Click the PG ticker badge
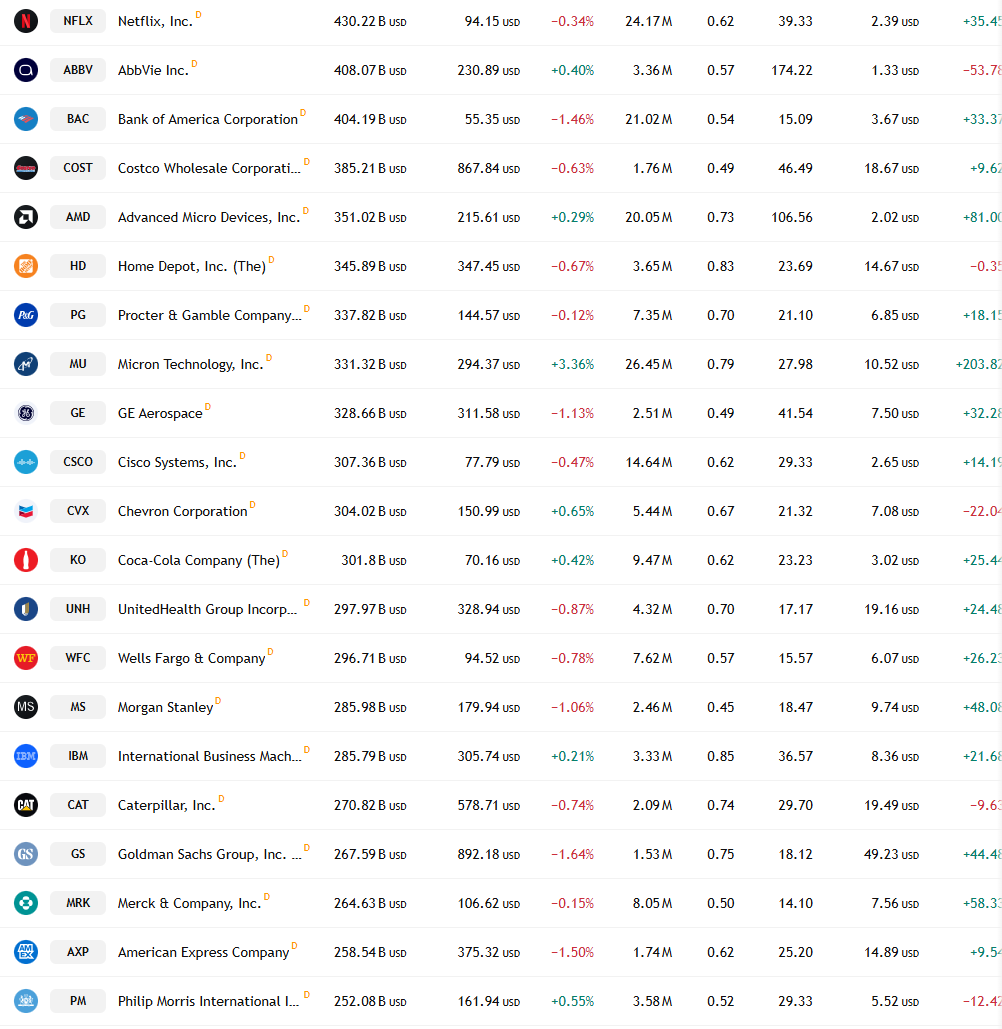The height and width of the screenshot is (1029, 1002). click(78, 315)
